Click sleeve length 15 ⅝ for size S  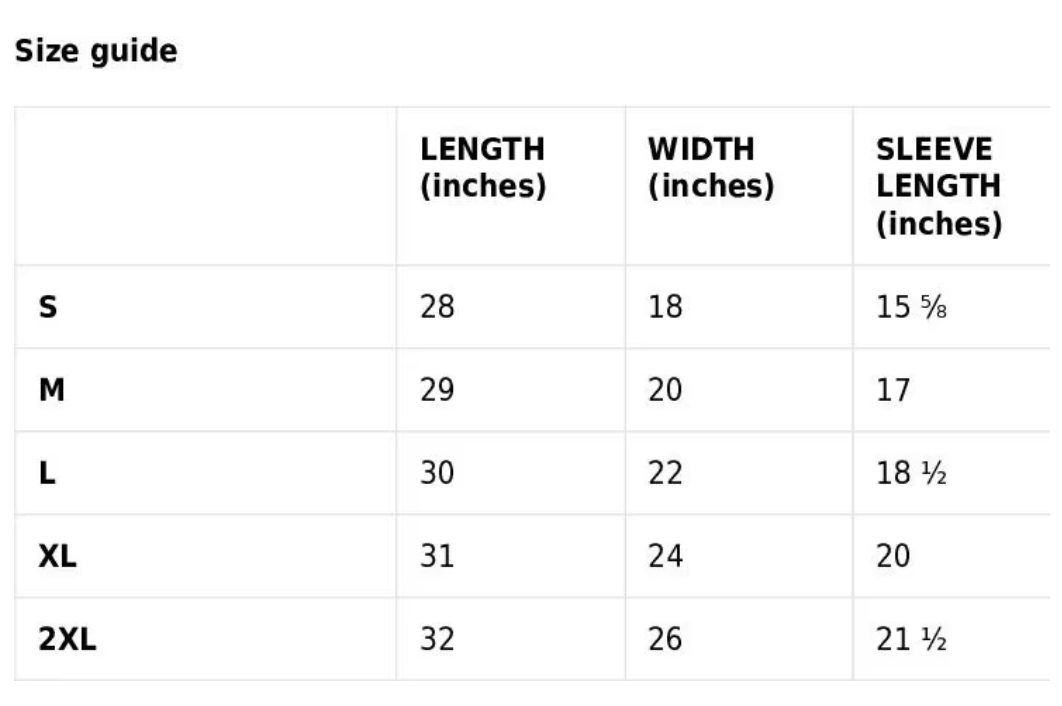(911, 307)
